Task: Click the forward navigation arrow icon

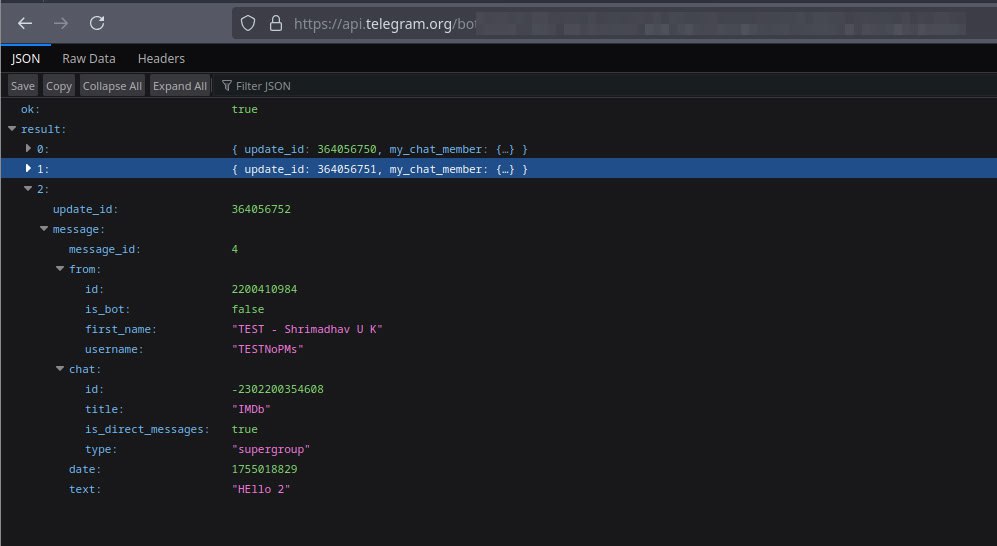Action: 61,23
